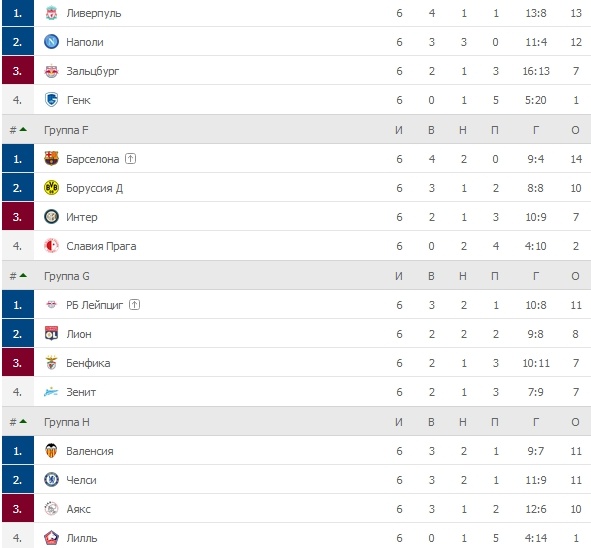591x548 pixels.
Task: Sort Группа G by the Г goals column
Action: pos(536,276)
